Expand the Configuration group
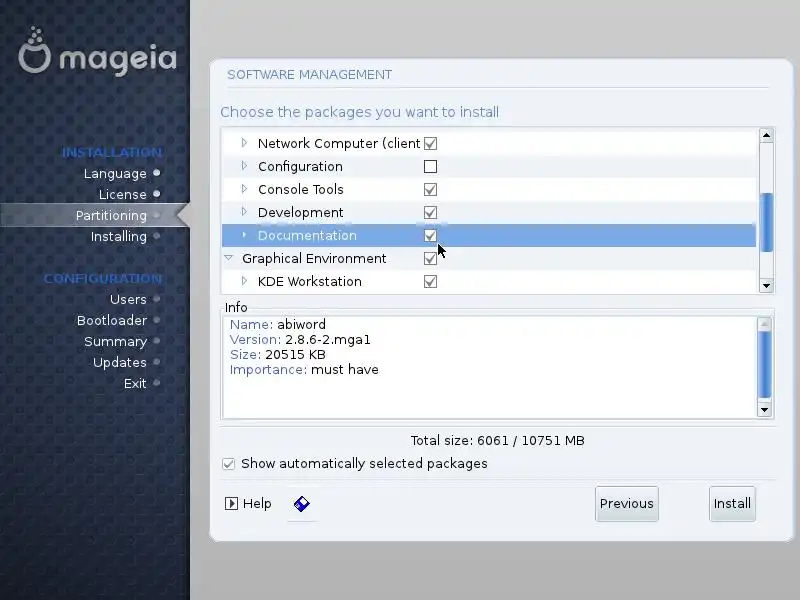This screenshot has height=600, width=800. pos(244,166)
